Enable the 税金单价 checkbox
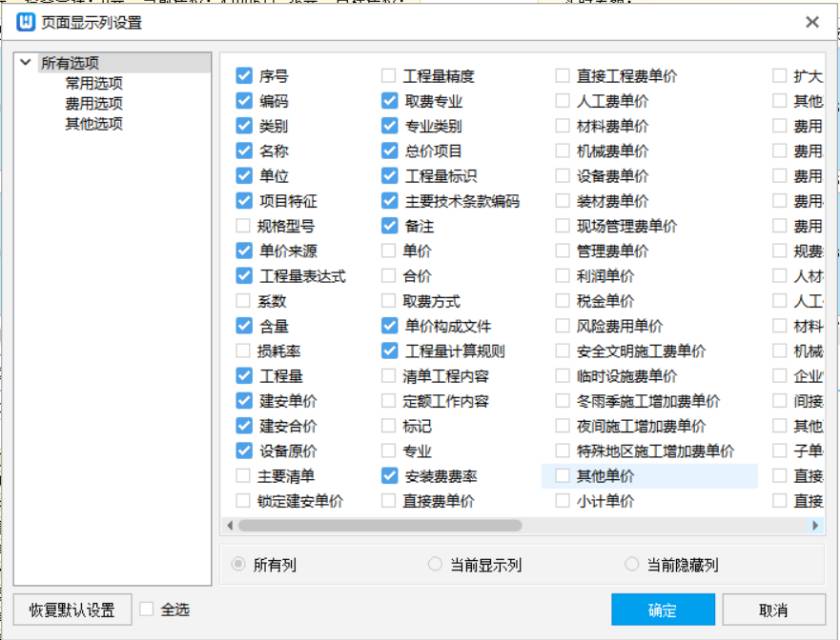The width and height of the screenshot is (840, 640). [x=562, y=300]
